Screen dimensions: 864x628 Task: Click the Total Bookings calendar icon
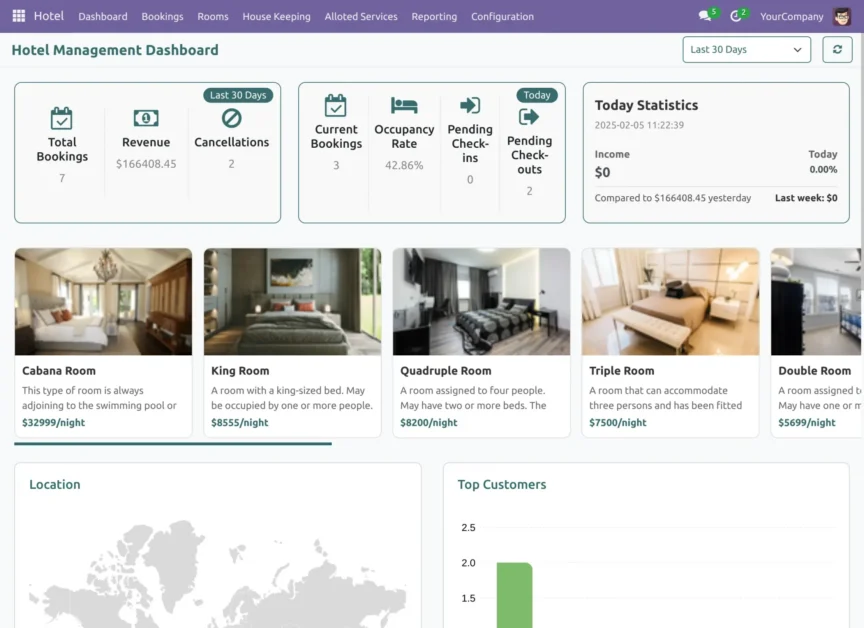62,118
